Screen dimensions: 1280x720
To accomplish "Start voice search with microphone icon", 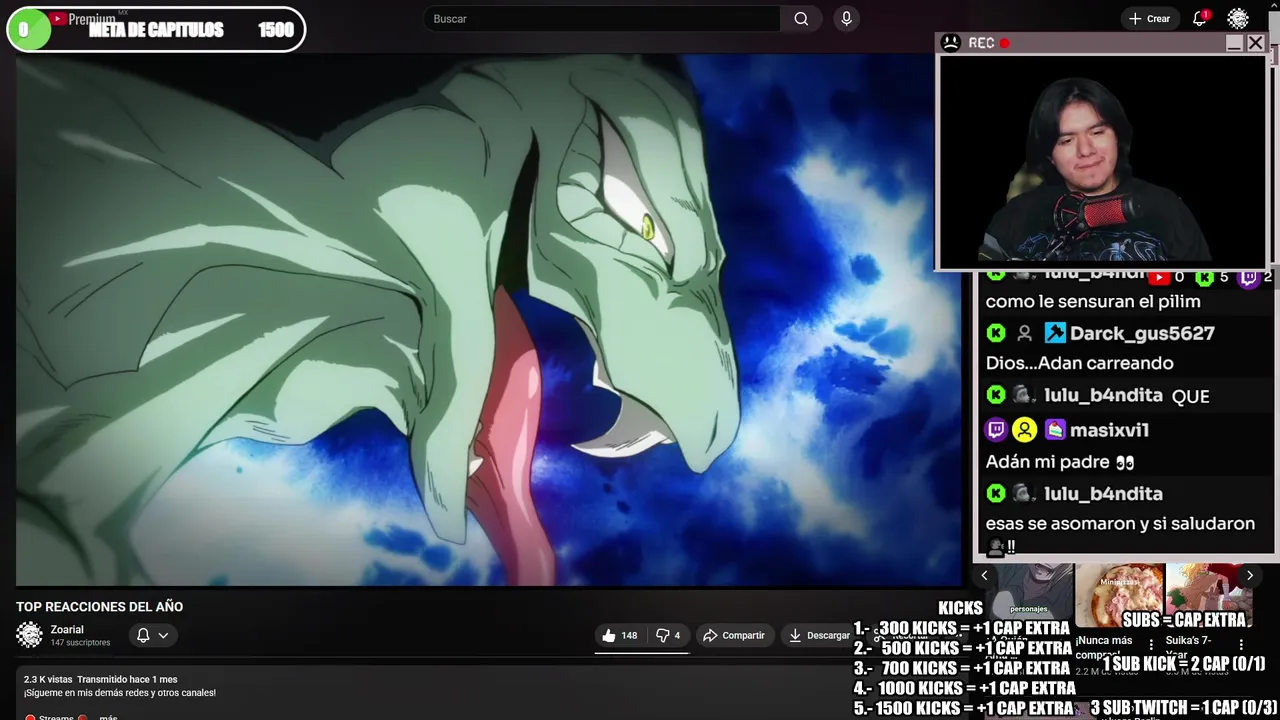I will (x=846, y=19).
